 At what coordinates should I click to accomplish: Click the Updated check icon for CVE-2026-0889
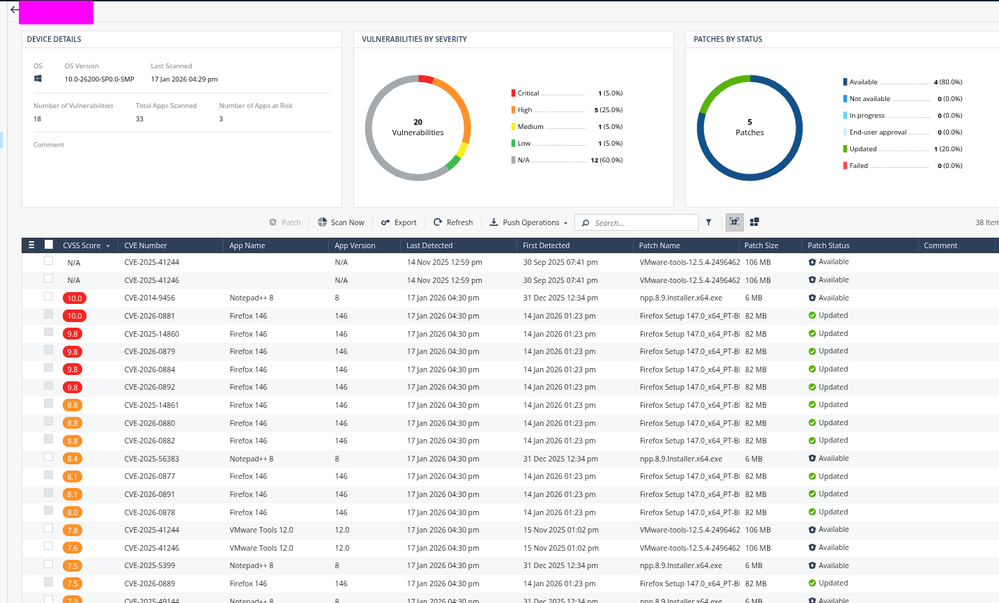click(812, 583)
